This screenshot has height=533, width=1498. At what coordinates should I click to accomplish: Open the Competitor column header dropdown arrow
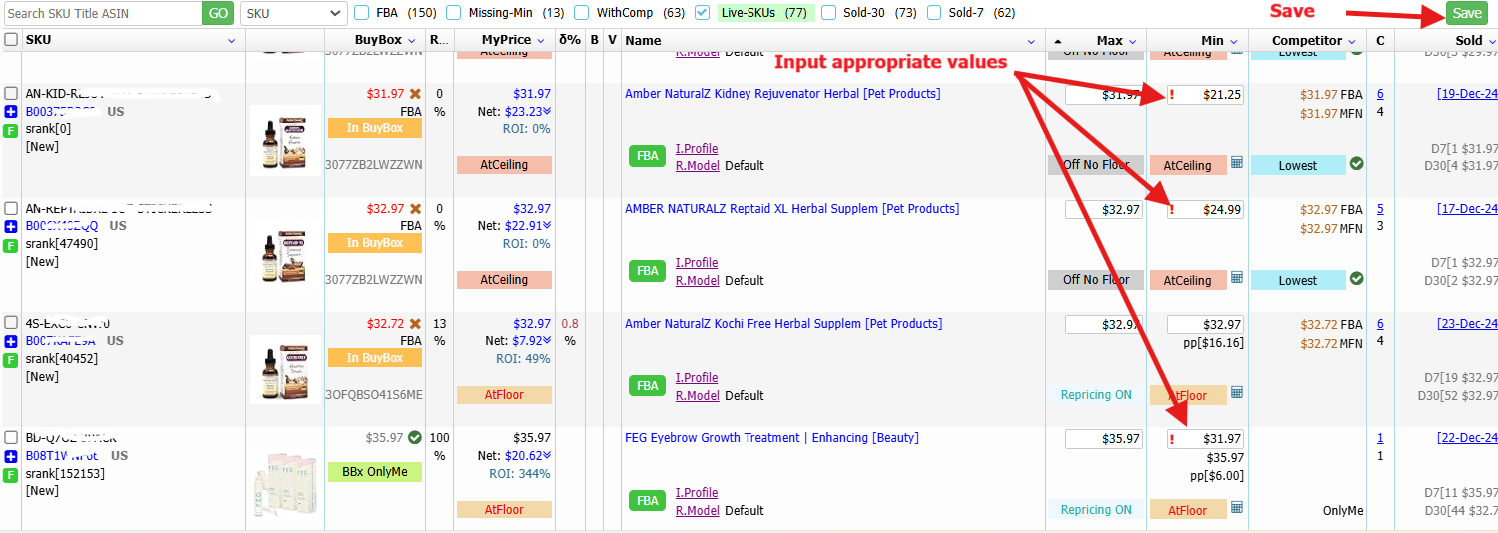point(1352,41)
